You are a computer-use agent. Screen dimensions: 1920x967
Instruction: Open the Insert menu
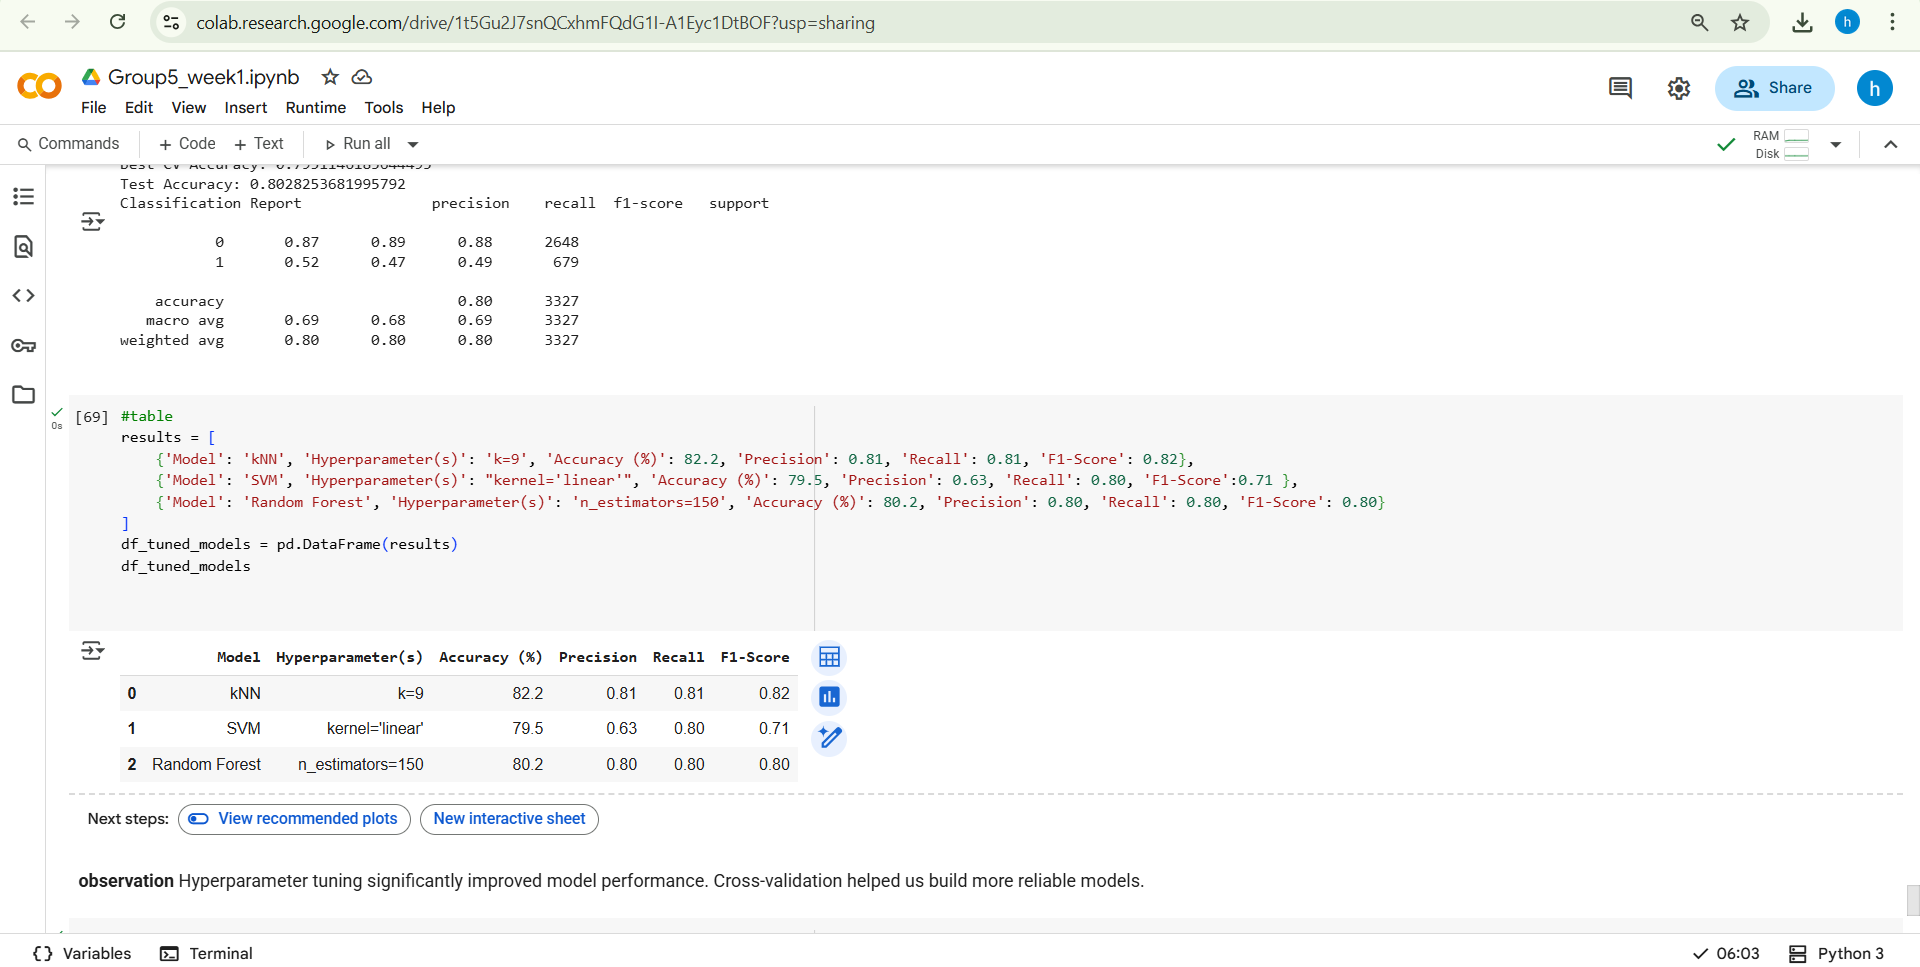246,108
